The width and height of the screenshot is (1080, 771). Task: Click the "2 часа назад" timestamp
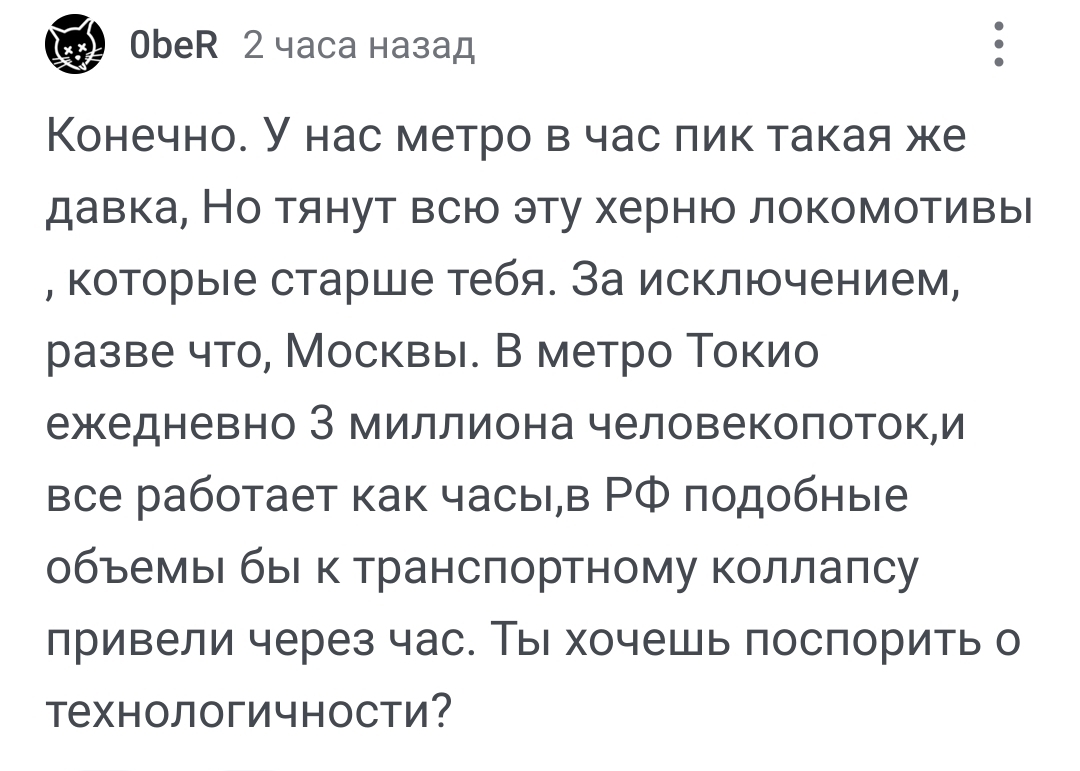360,46
